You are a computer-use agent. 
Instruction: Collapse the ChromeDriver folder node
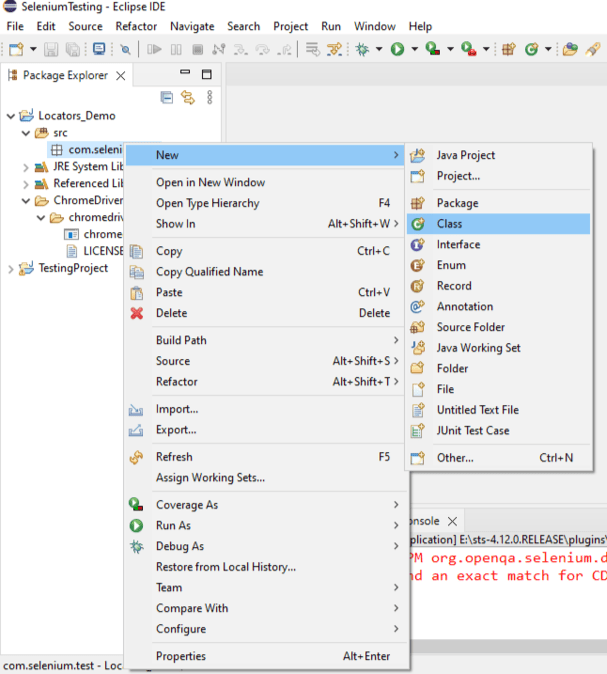tap(26, 200)
